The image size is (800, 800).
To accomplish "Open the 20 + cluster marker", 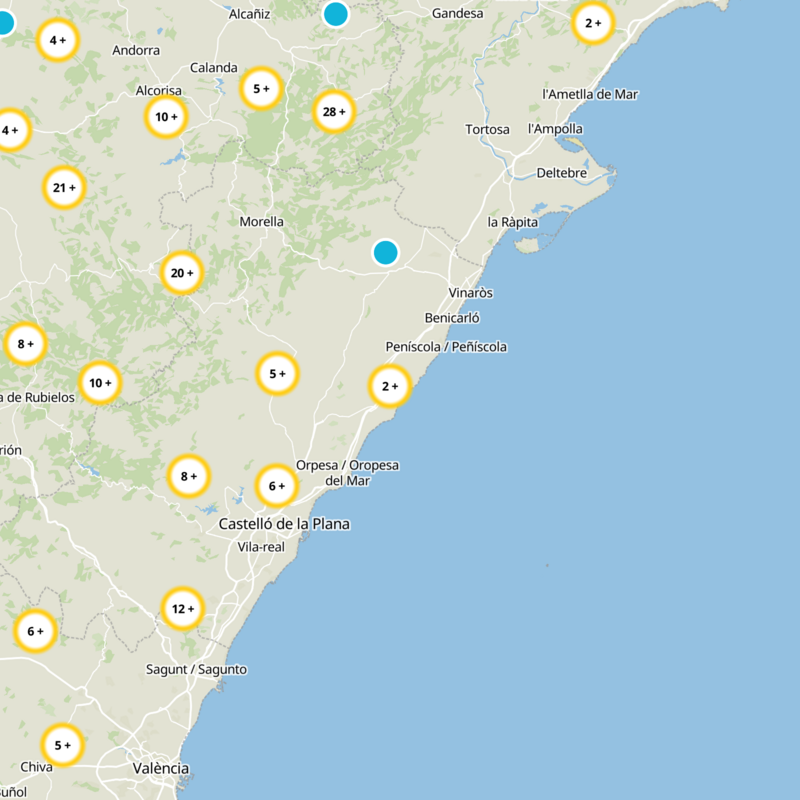I will coord(182,273).
